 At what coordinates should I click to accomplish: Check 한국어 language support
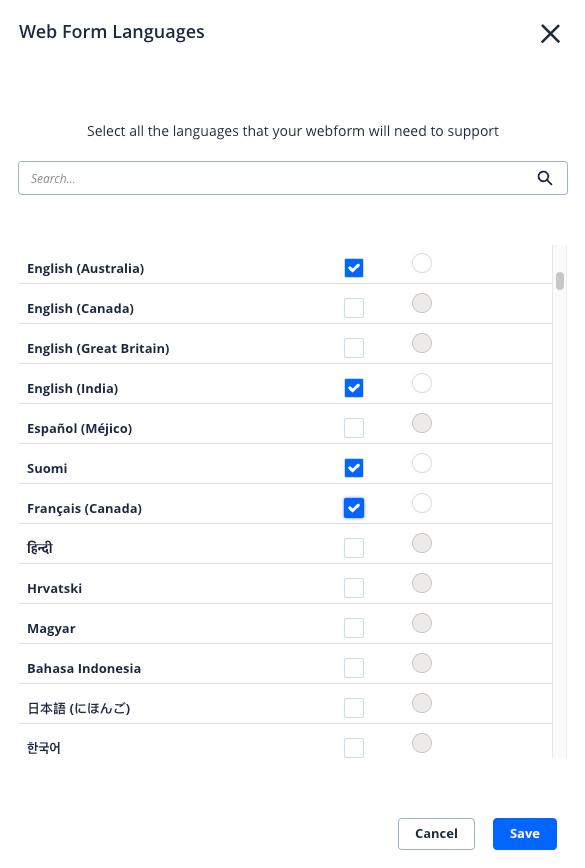click(x=354, y=747)
